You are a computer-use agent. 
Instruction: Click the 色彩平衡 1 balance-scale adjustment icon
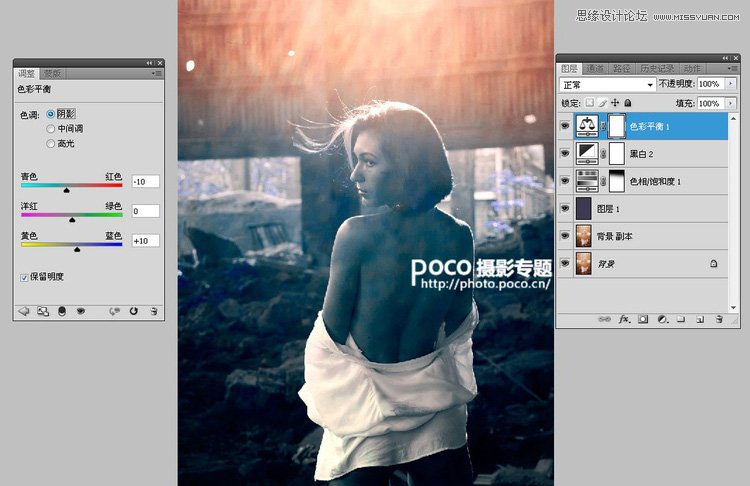coord(587,126)
